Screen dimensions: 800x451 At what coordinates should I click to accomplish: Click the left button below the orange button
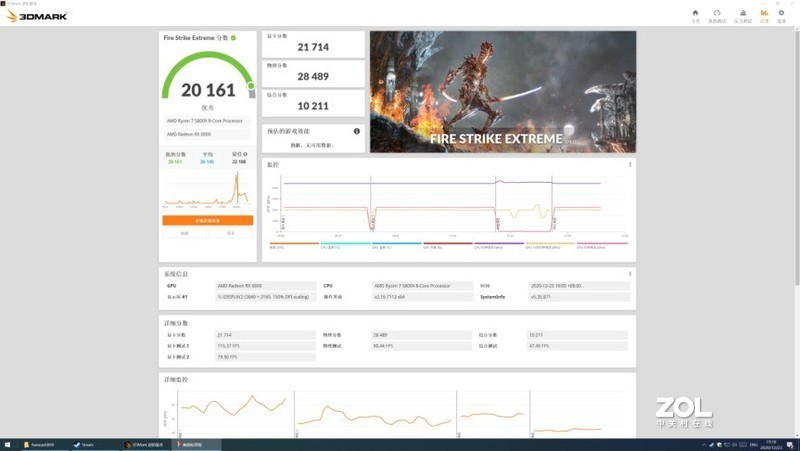[x=184, y=233]
